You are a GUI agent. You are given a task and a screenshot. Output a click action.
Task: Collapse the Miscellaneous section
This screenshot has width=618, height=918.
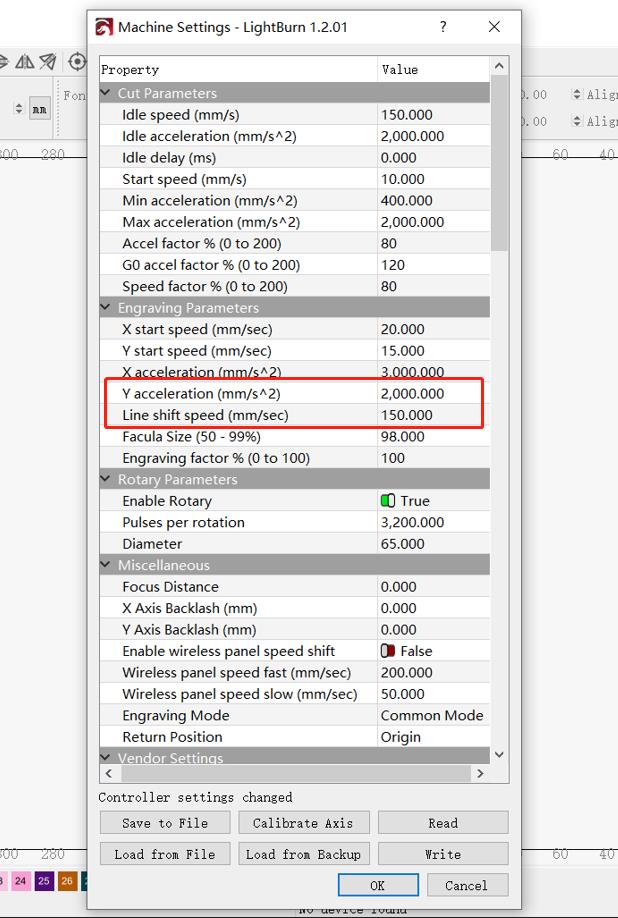(106, 565)
